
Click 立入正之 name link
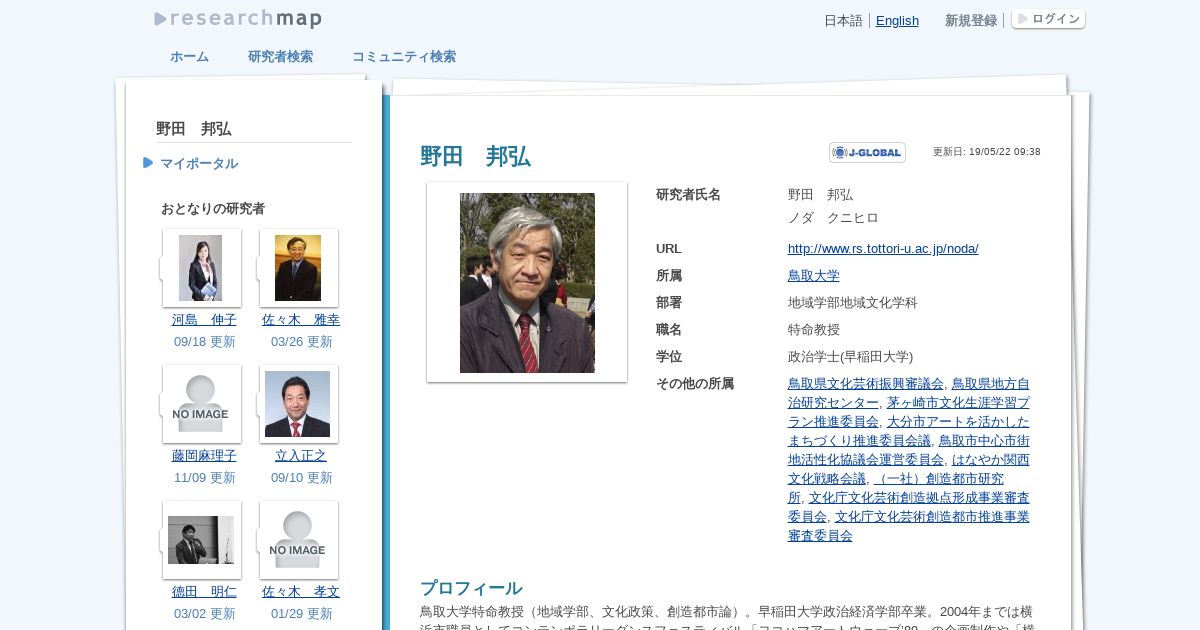click(301, 456)
